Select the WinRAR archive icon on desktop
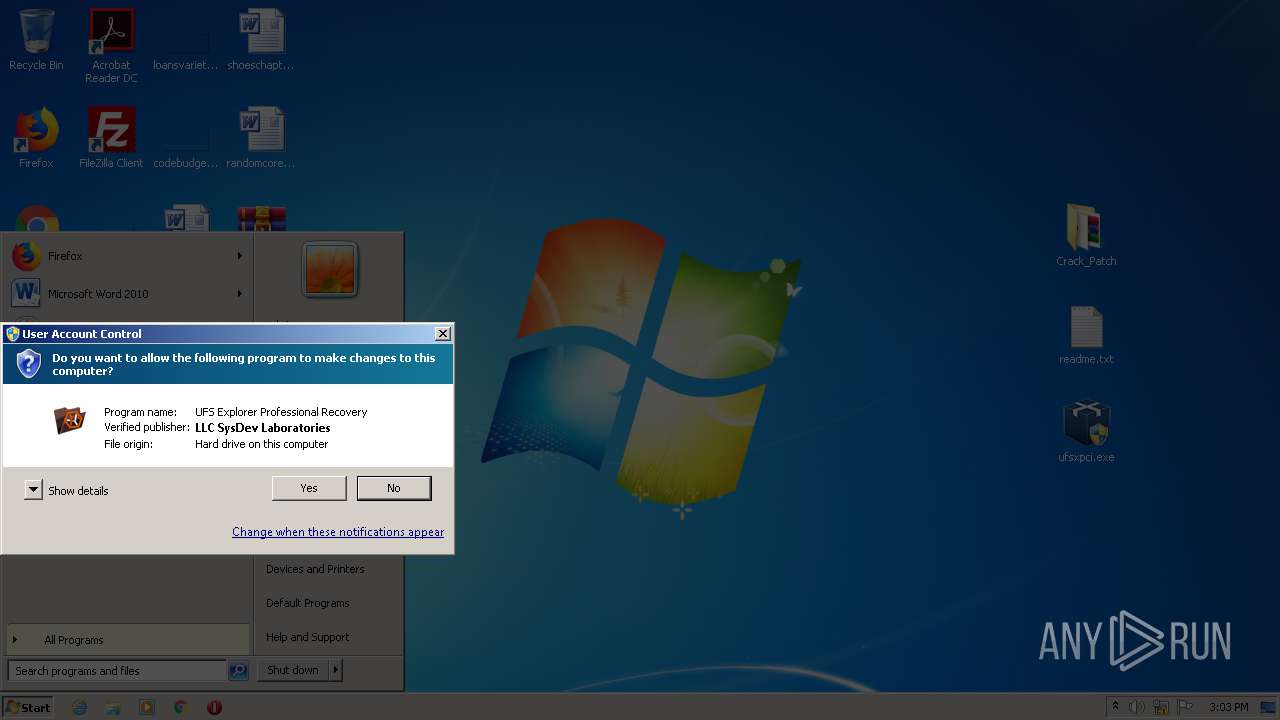Screen dimensions: 1280x720 [x=262, y=219]
